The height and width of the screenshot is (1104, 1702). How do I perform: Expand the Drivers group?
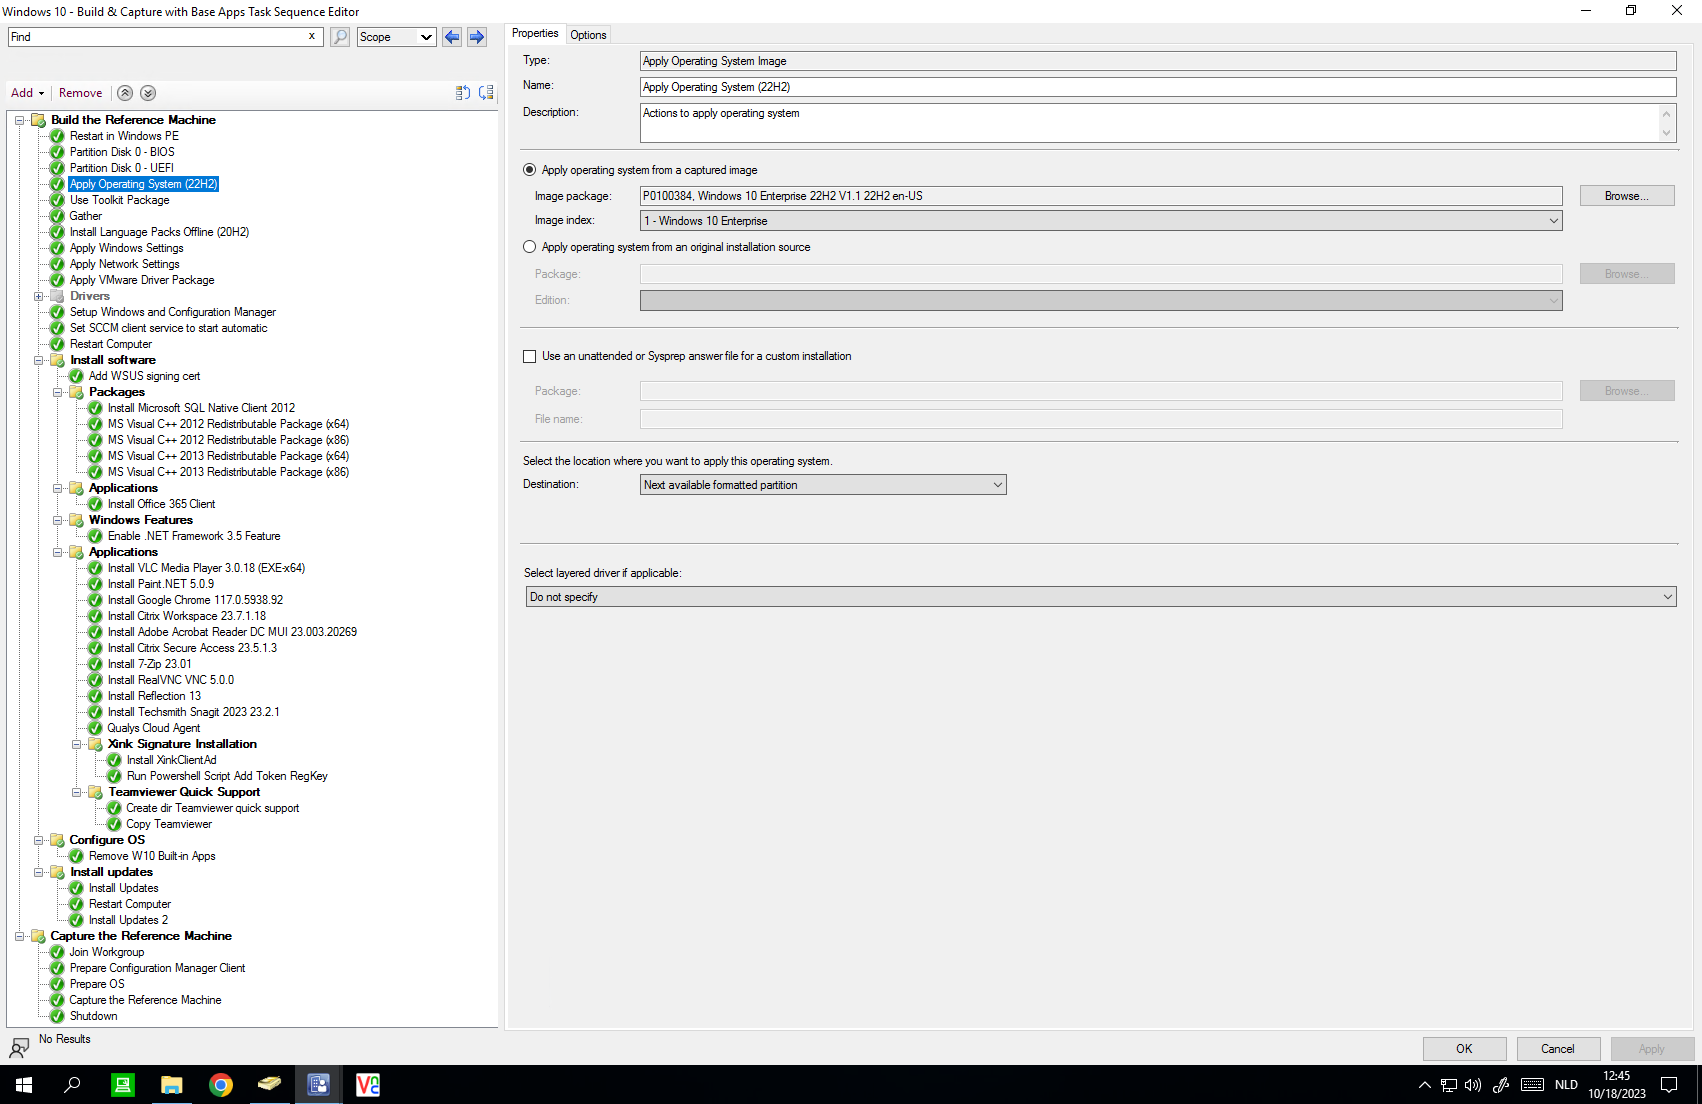[39, 296]
